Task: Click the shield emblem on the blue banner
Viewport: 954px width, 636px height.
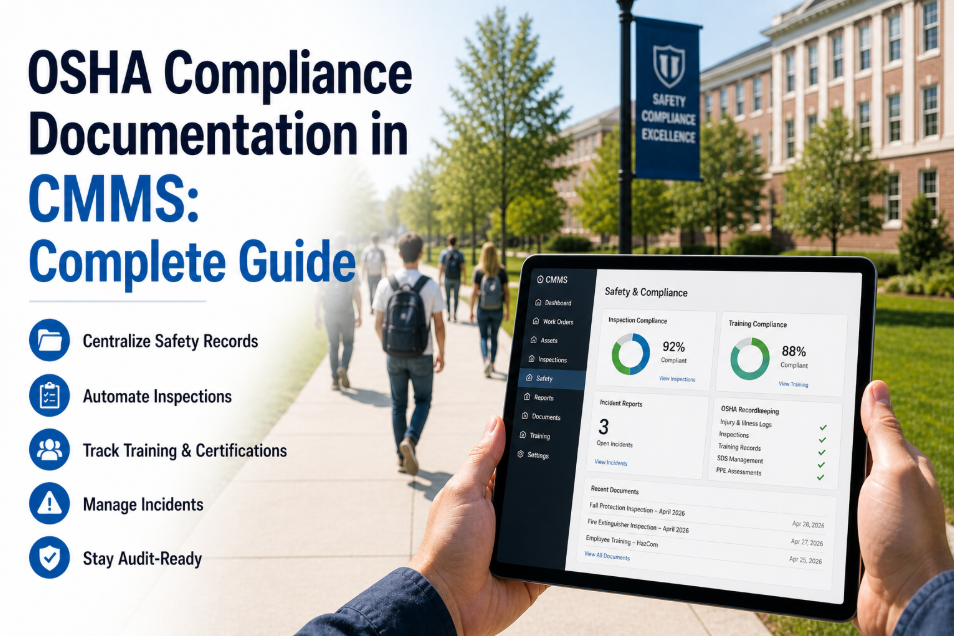Action: coord(669,64)
